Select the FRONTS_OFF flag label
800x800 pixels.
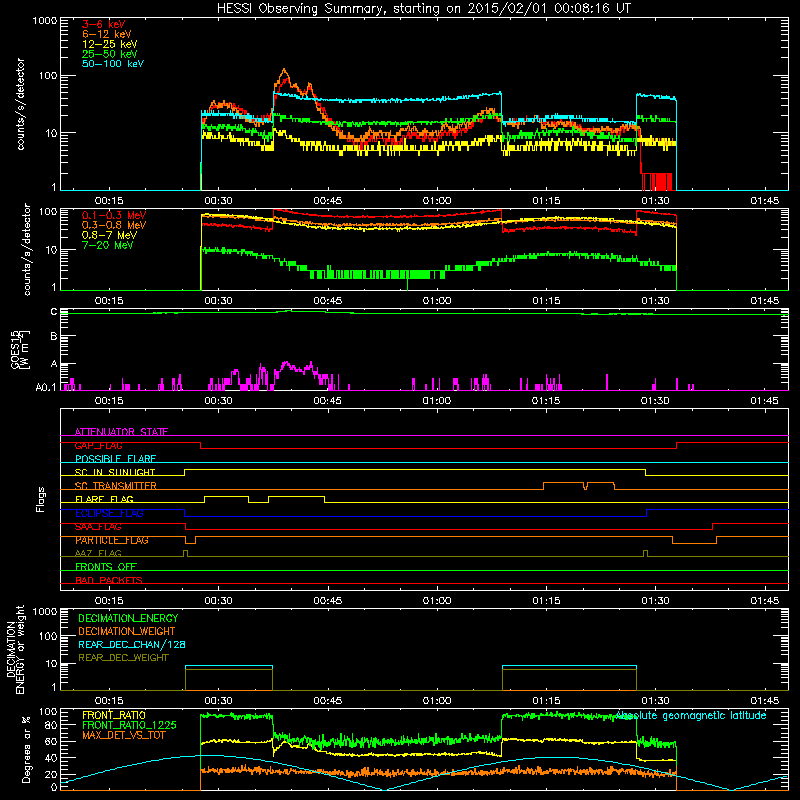click(106, 567)
